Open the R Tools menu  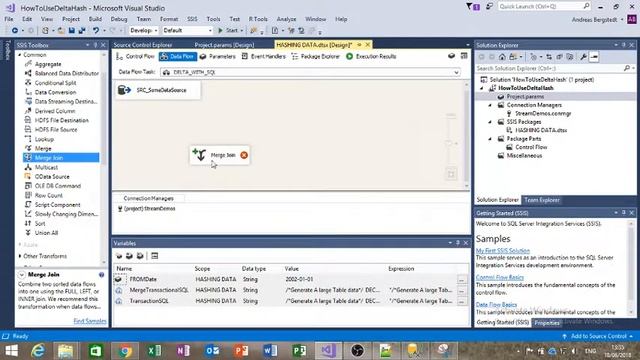(x=258, y=19)
